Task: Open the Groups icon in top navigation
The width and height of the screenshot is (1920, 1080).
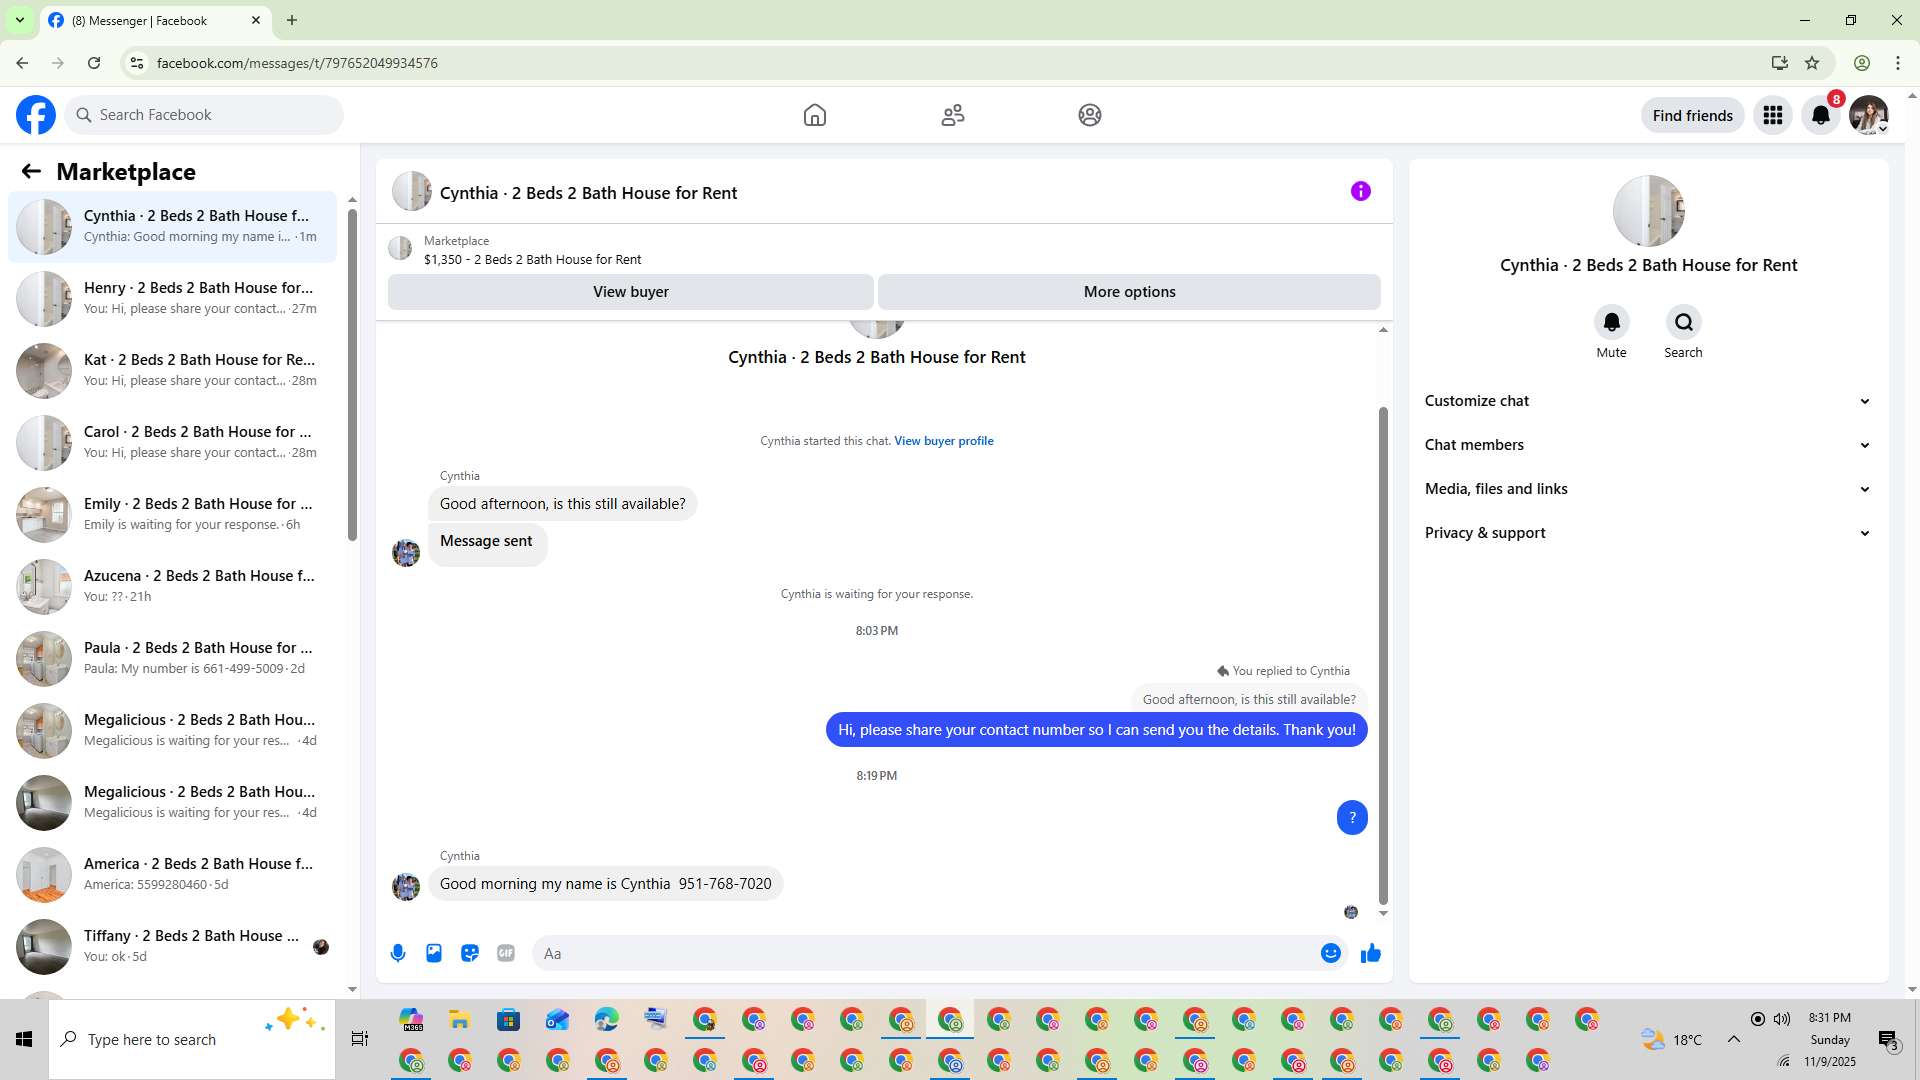Action: (x=1090, y=115)
